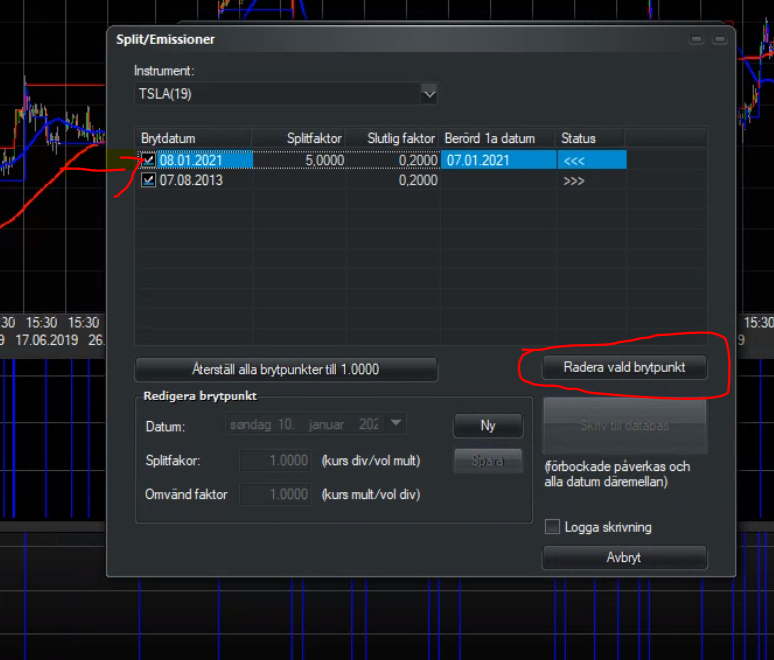This screenshot has width=774, height=660.
Task: Cancel the dialog with Avbryt
Action: point(624,557)
